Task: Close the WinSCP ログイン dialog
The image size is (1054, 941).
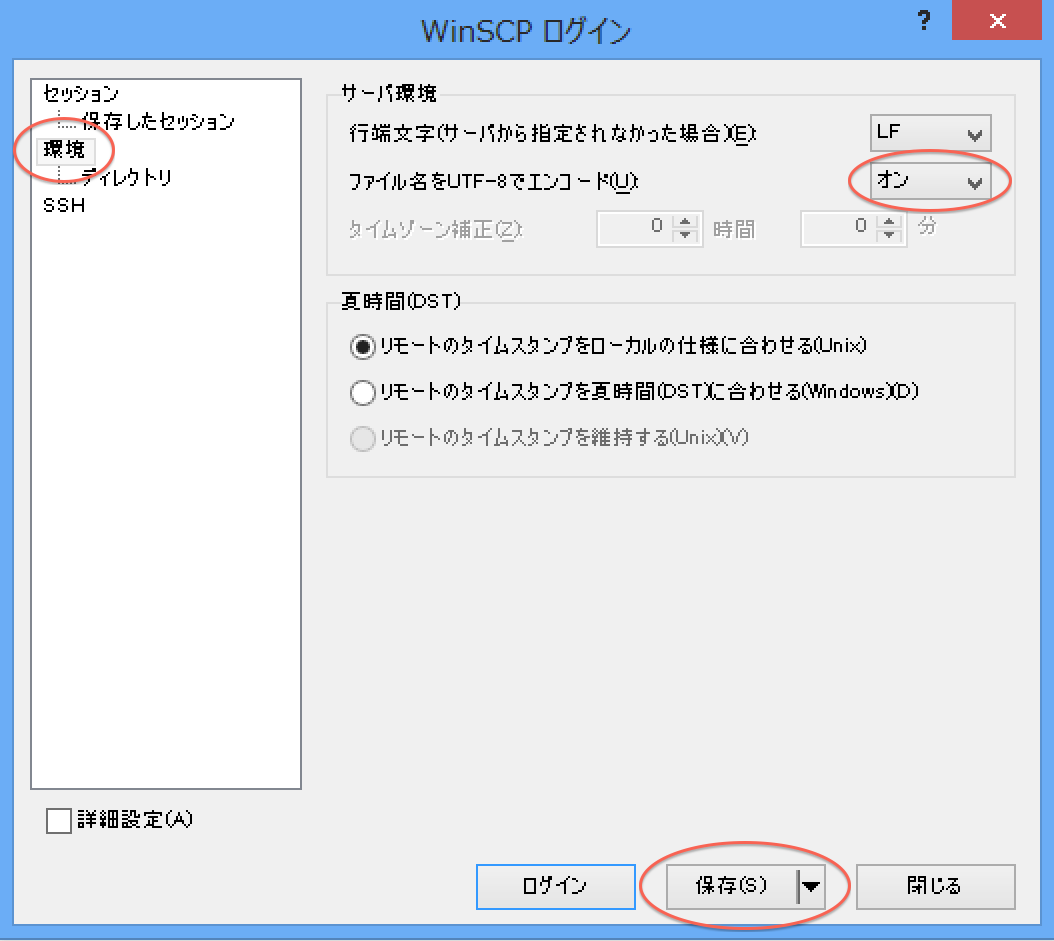Action: coord(998,21)
